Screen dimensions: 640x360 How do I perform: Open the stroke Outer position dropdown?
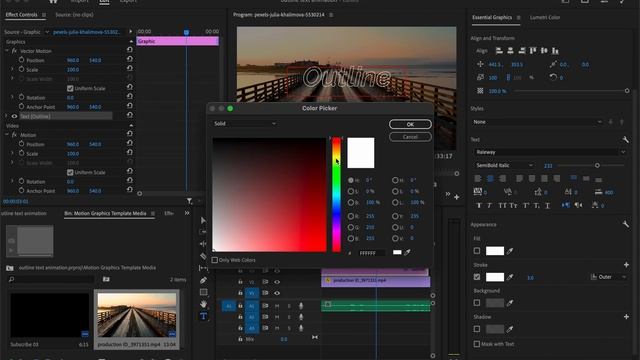coord(608,277)
